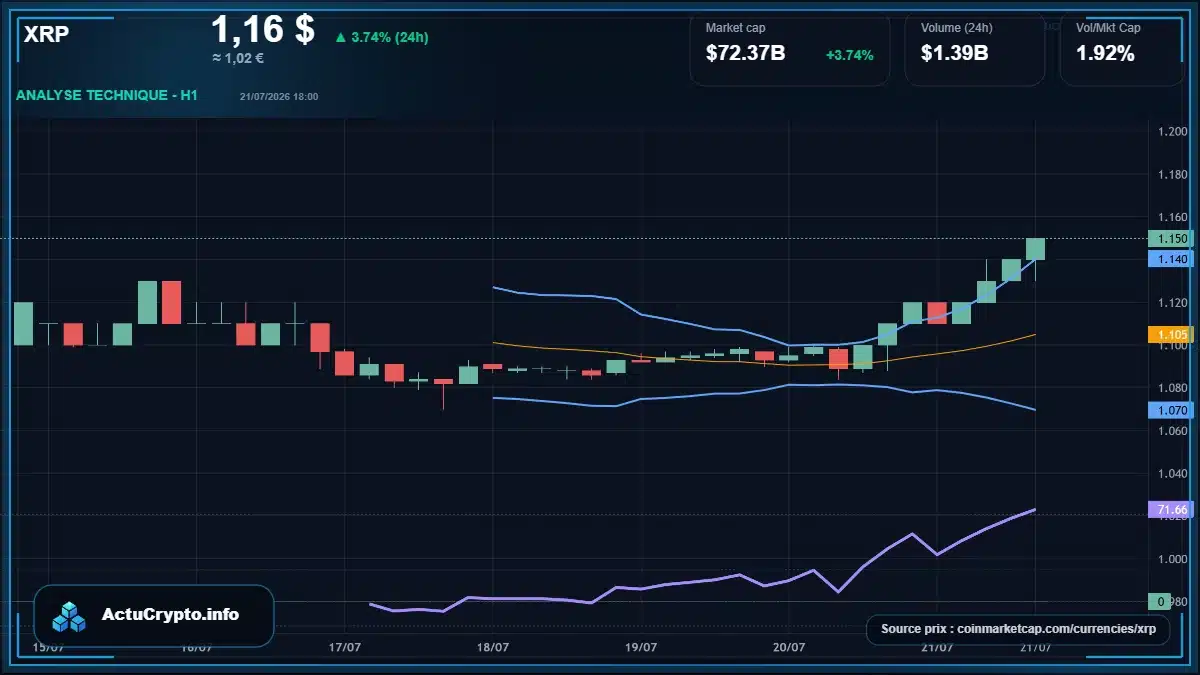The height and width of the screenshot is (675, 1200).
Task: Click the 1.080 price axis label
Action: coord(1172,388)
